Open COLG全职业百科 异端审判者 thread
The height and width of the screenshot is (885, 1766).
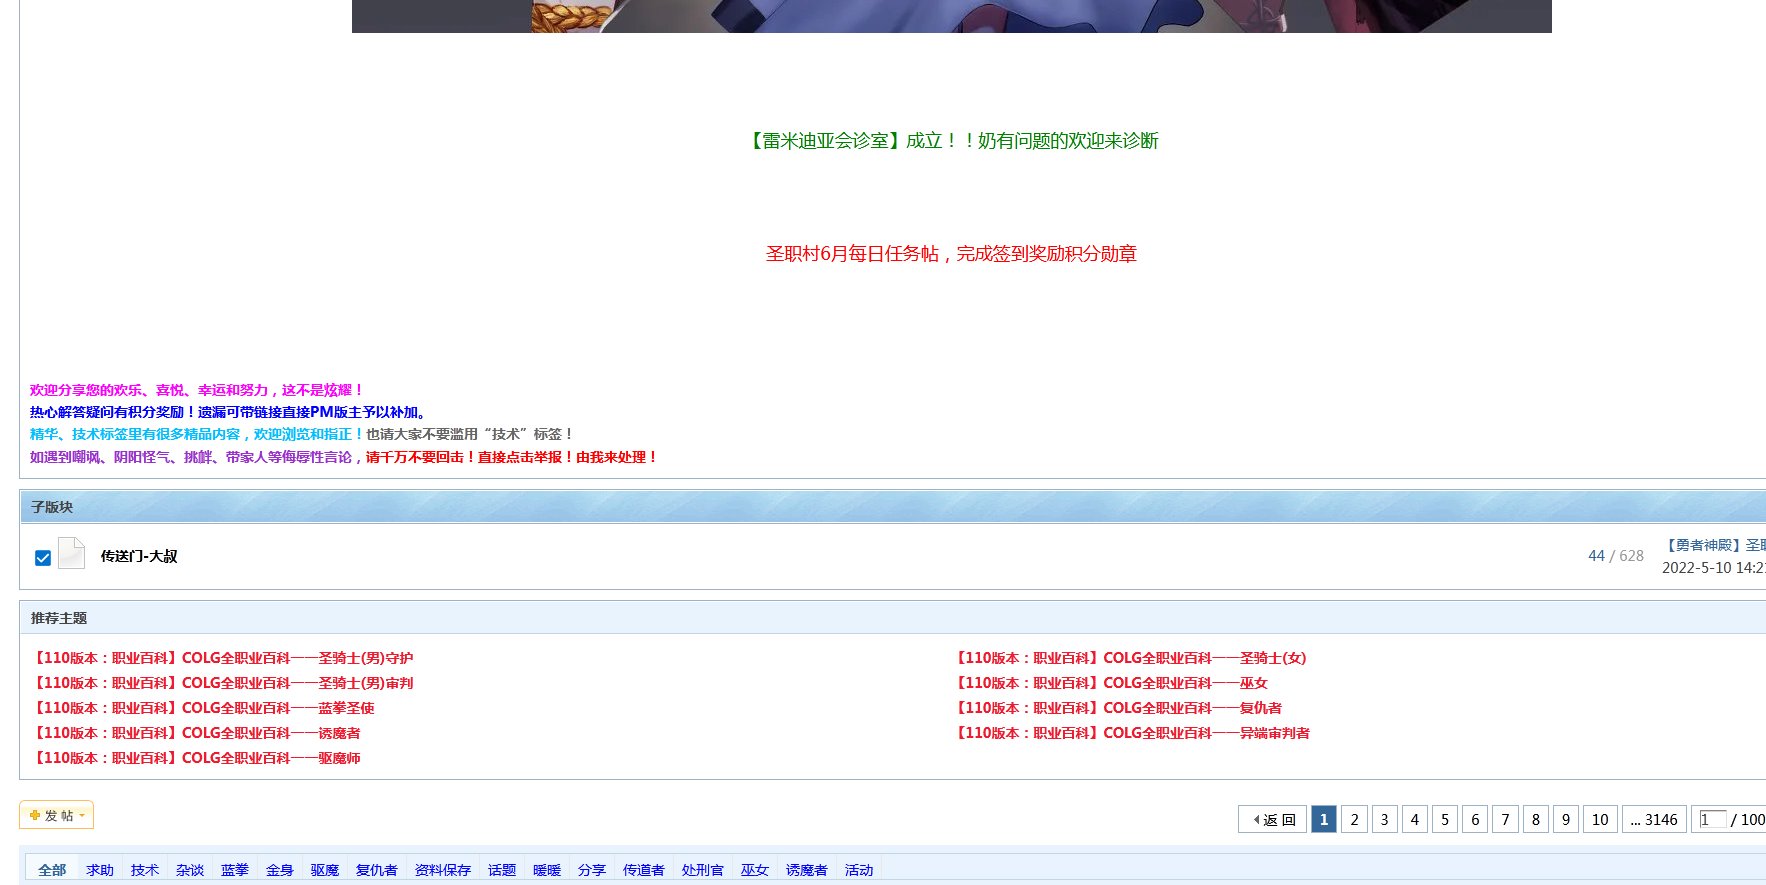click(1131, 733)
